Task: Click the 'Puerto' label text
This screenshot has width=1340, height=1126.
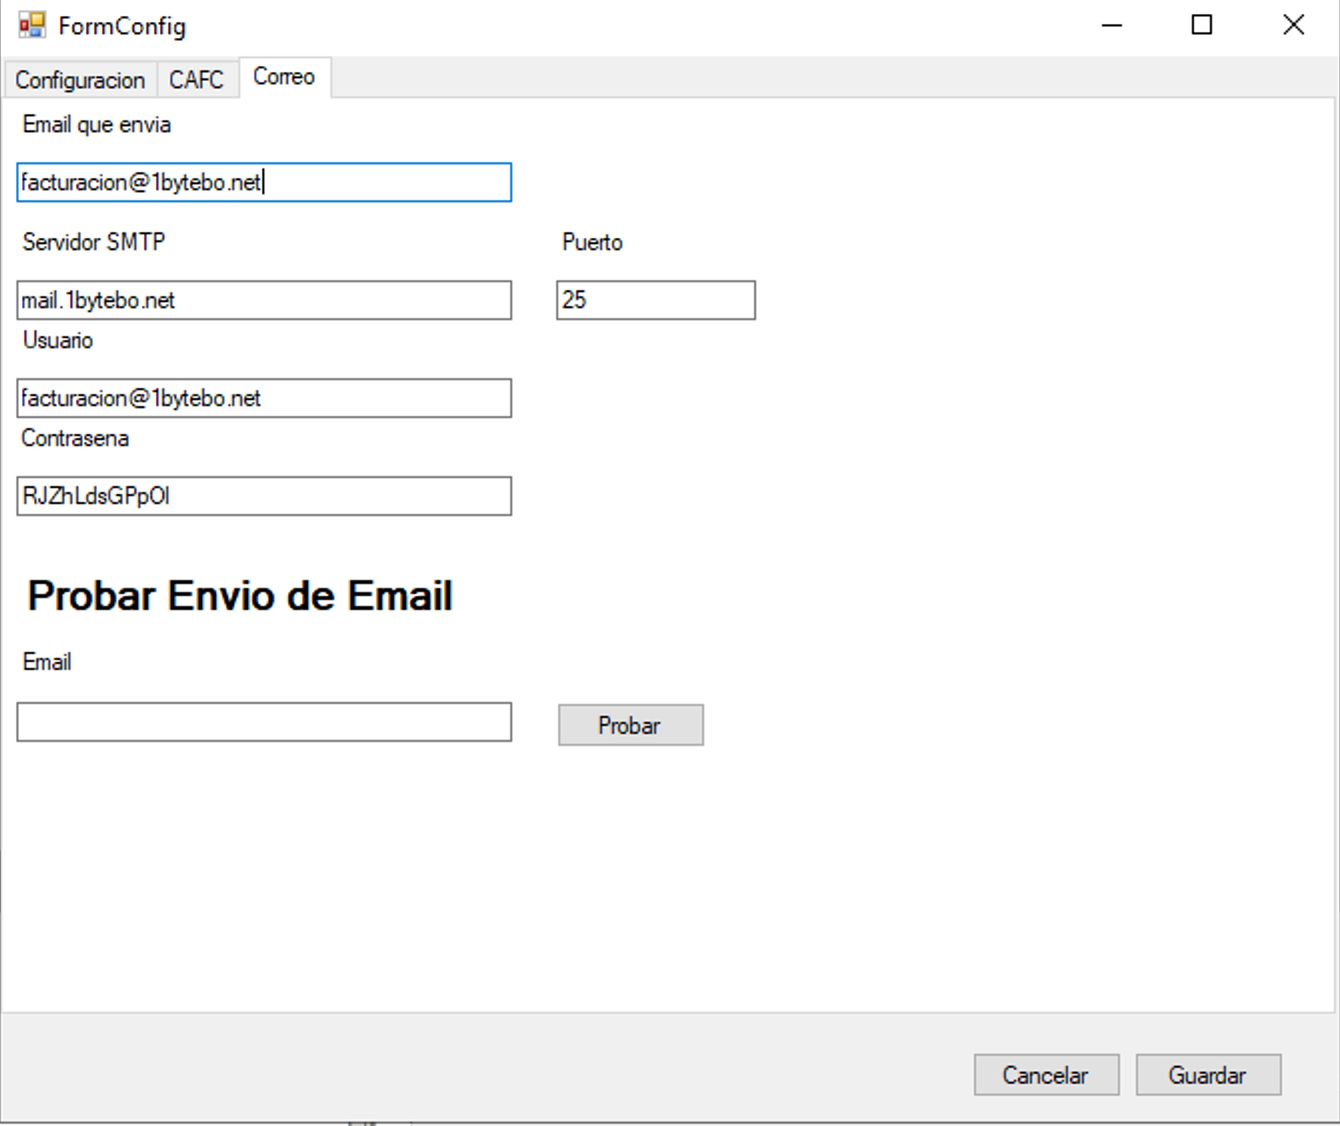Action: point(592,242)
